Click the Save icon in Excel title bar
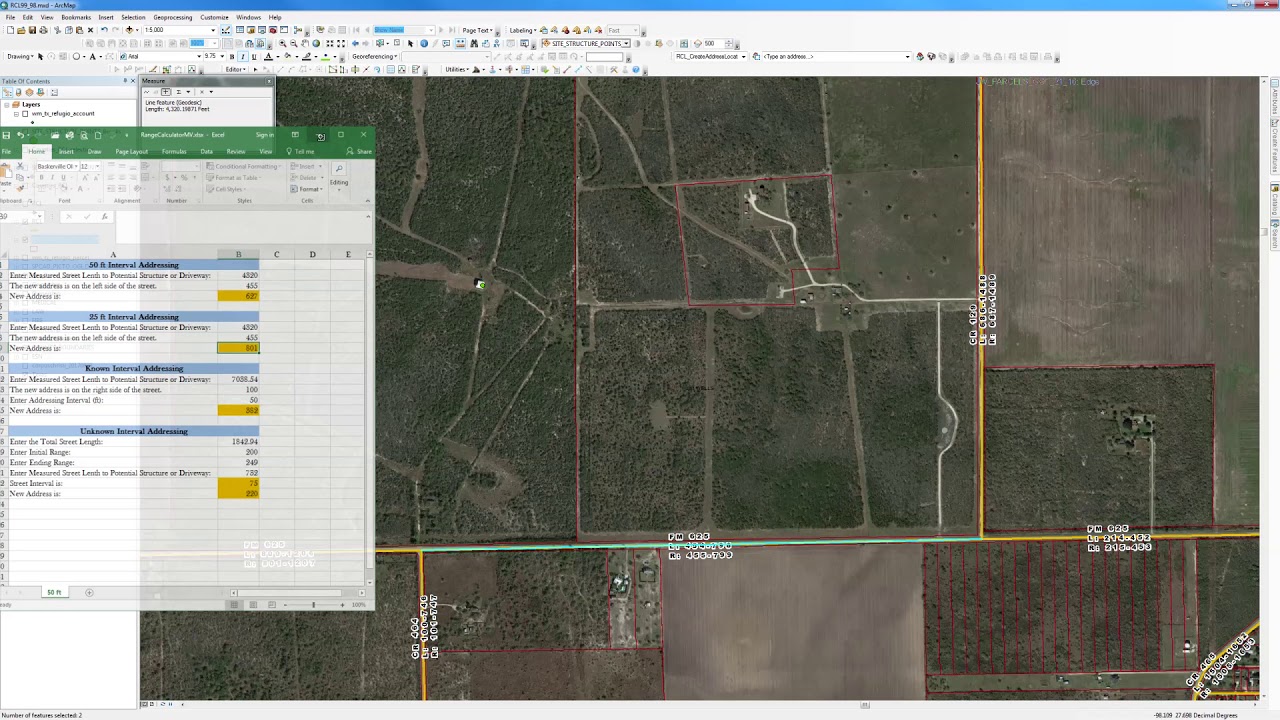 coord(6,135)
